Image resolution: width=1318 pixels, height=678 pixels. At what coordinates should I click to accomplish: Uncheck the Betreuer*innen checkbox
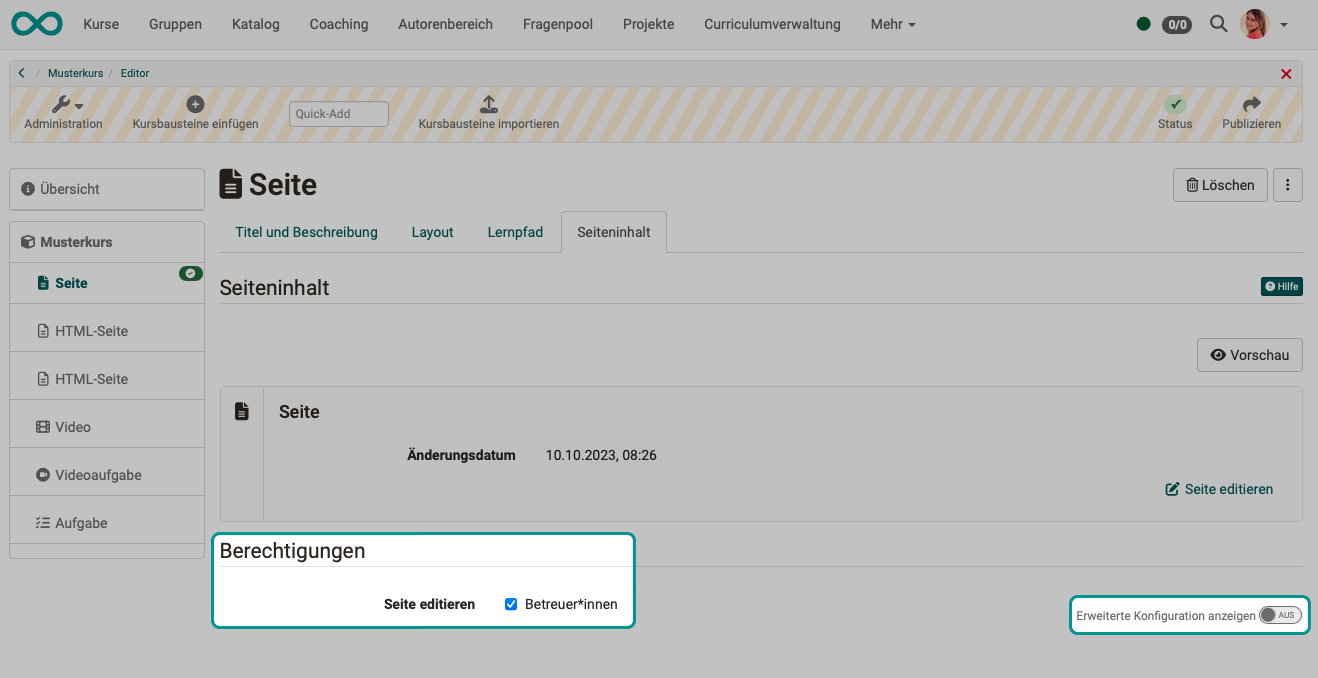511,603
